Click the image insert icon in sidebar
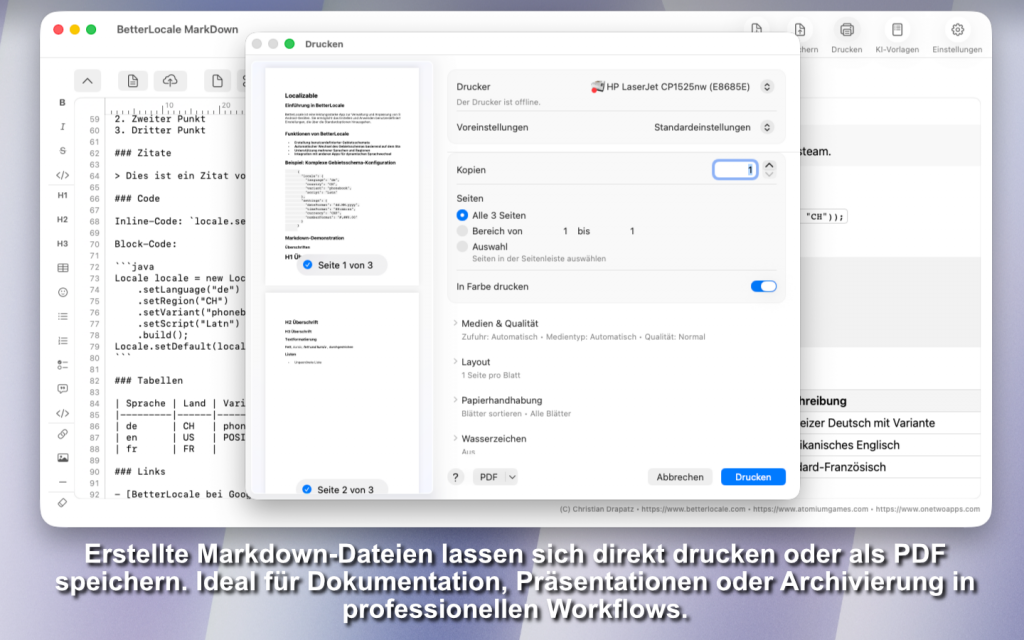1024x640 pixels. pyautogui.click(x=62, y=458)
